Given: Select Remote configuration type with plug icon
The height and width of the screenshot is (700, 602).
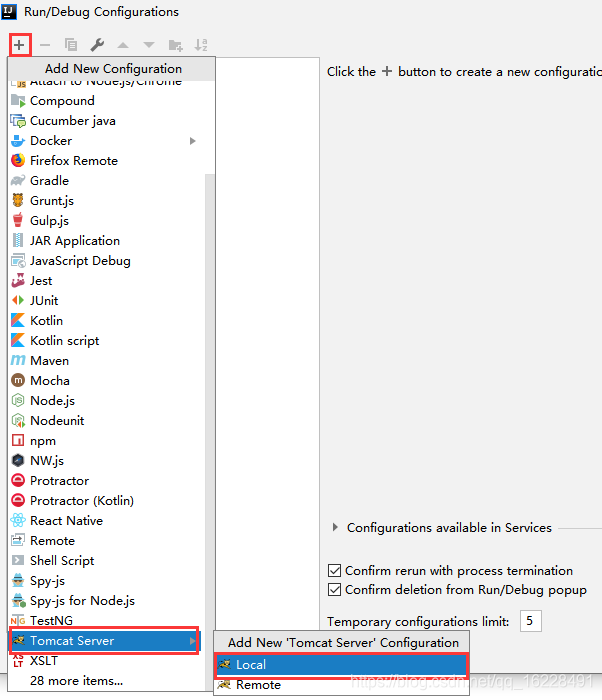Looking at the screenshot, I should (107, 541).
